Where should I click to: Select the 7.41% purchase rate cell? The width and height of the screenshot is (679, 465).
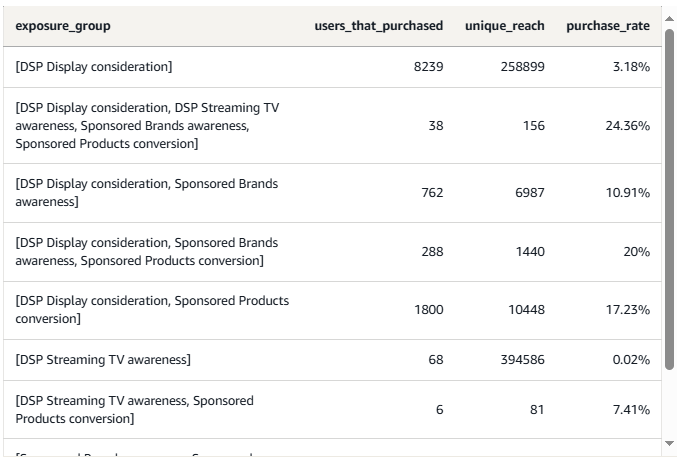pos(630,409)
